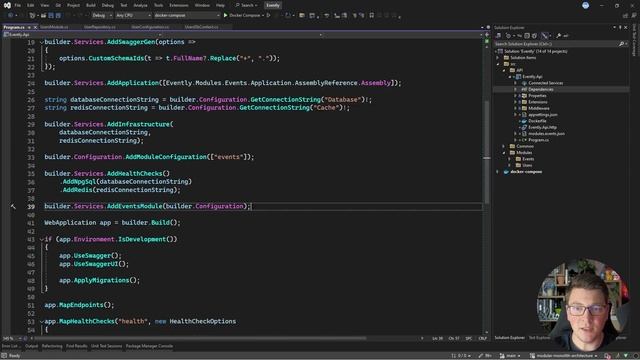Select Dockerfile in Solution Explorer

coord(537,121)
